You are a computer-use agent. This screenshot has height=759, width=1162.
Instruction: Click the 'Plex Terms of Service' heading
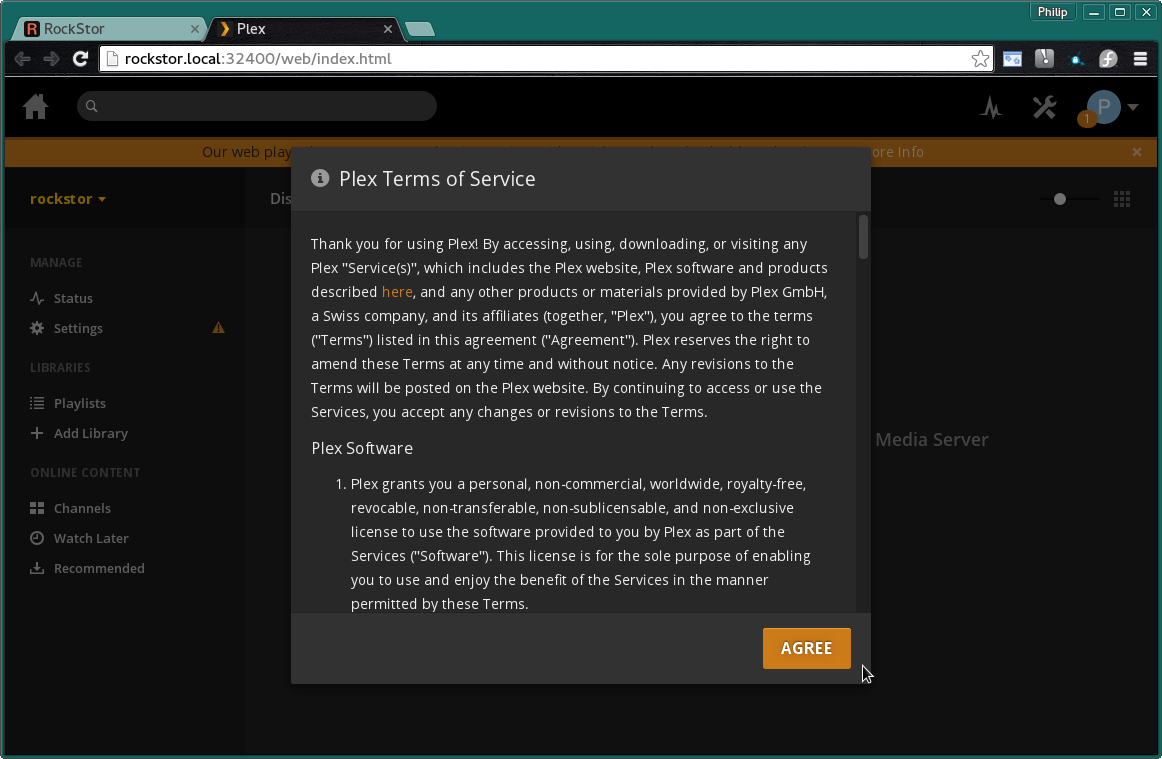(437, 179)
